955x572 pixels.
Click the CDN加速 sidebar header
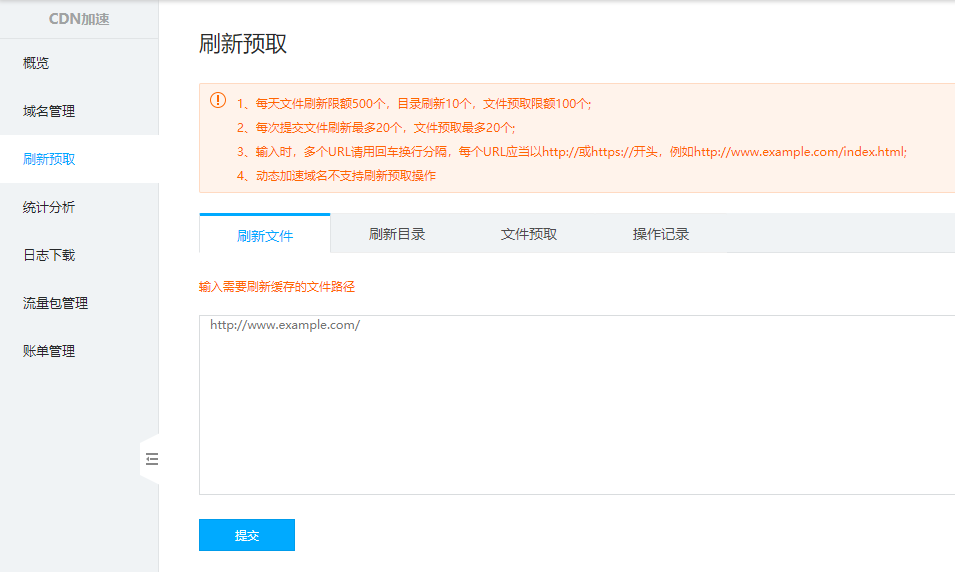coord(79,19)
